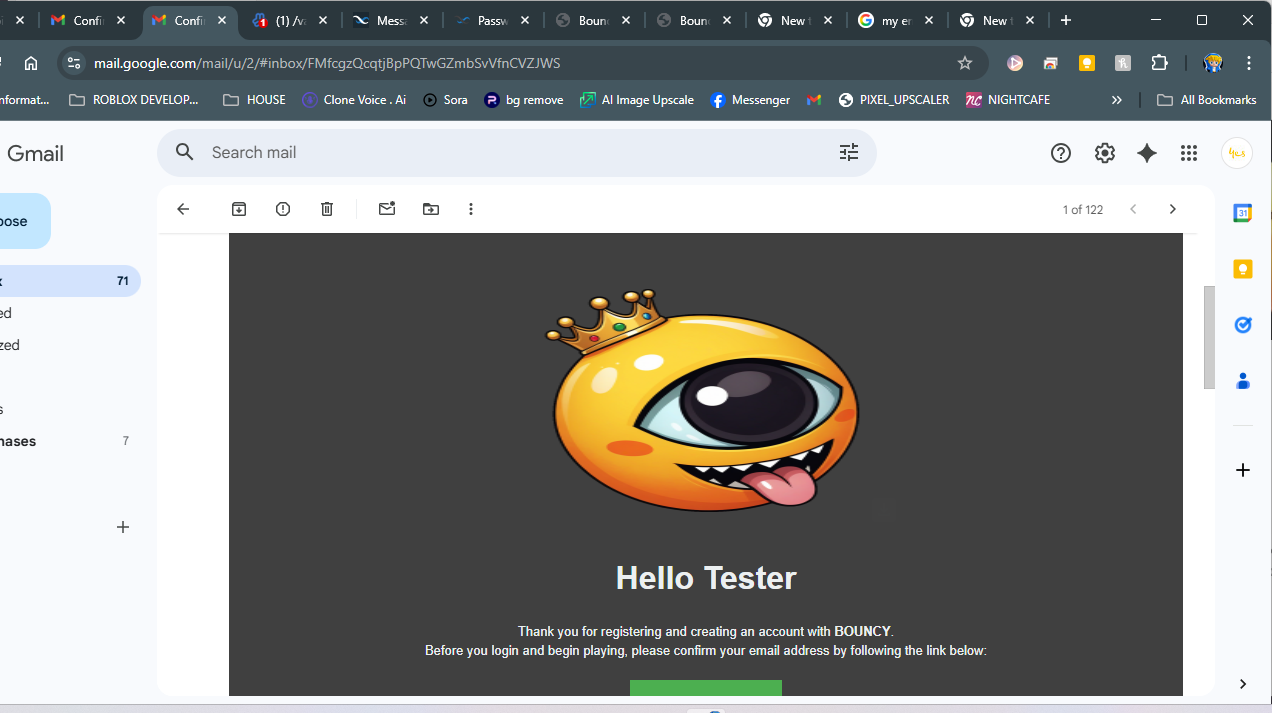
Task: Hide the side panel with chevron
Action: pyautogui.click(x=1242, y=684)
